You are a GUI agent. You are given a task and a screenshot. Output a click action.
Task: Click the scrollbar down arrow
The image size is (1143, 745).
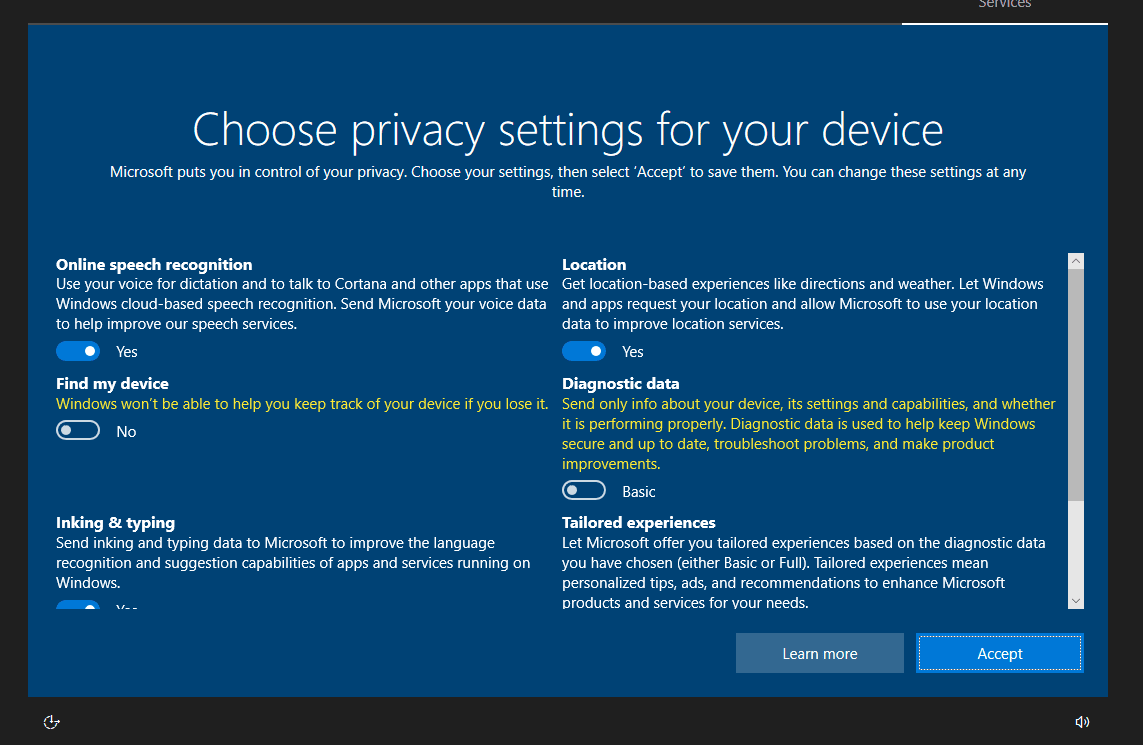1076,601
